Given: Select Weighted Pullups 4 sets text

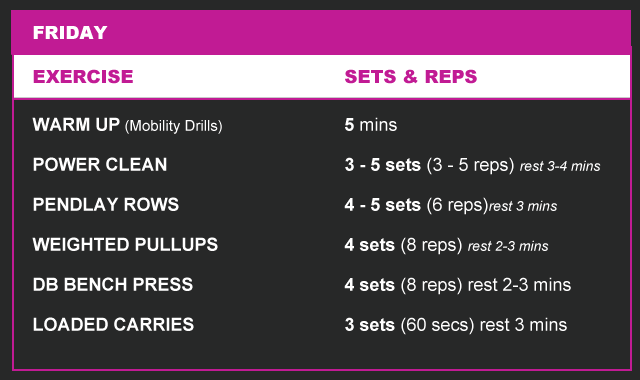Looking at the screenshot, I should click(x=369, y=245).
